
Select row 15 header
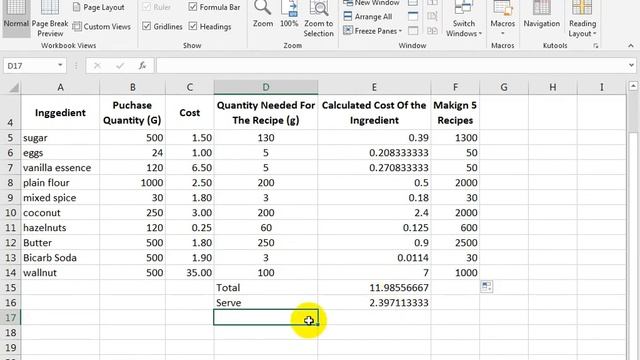[x=10, y=288]
